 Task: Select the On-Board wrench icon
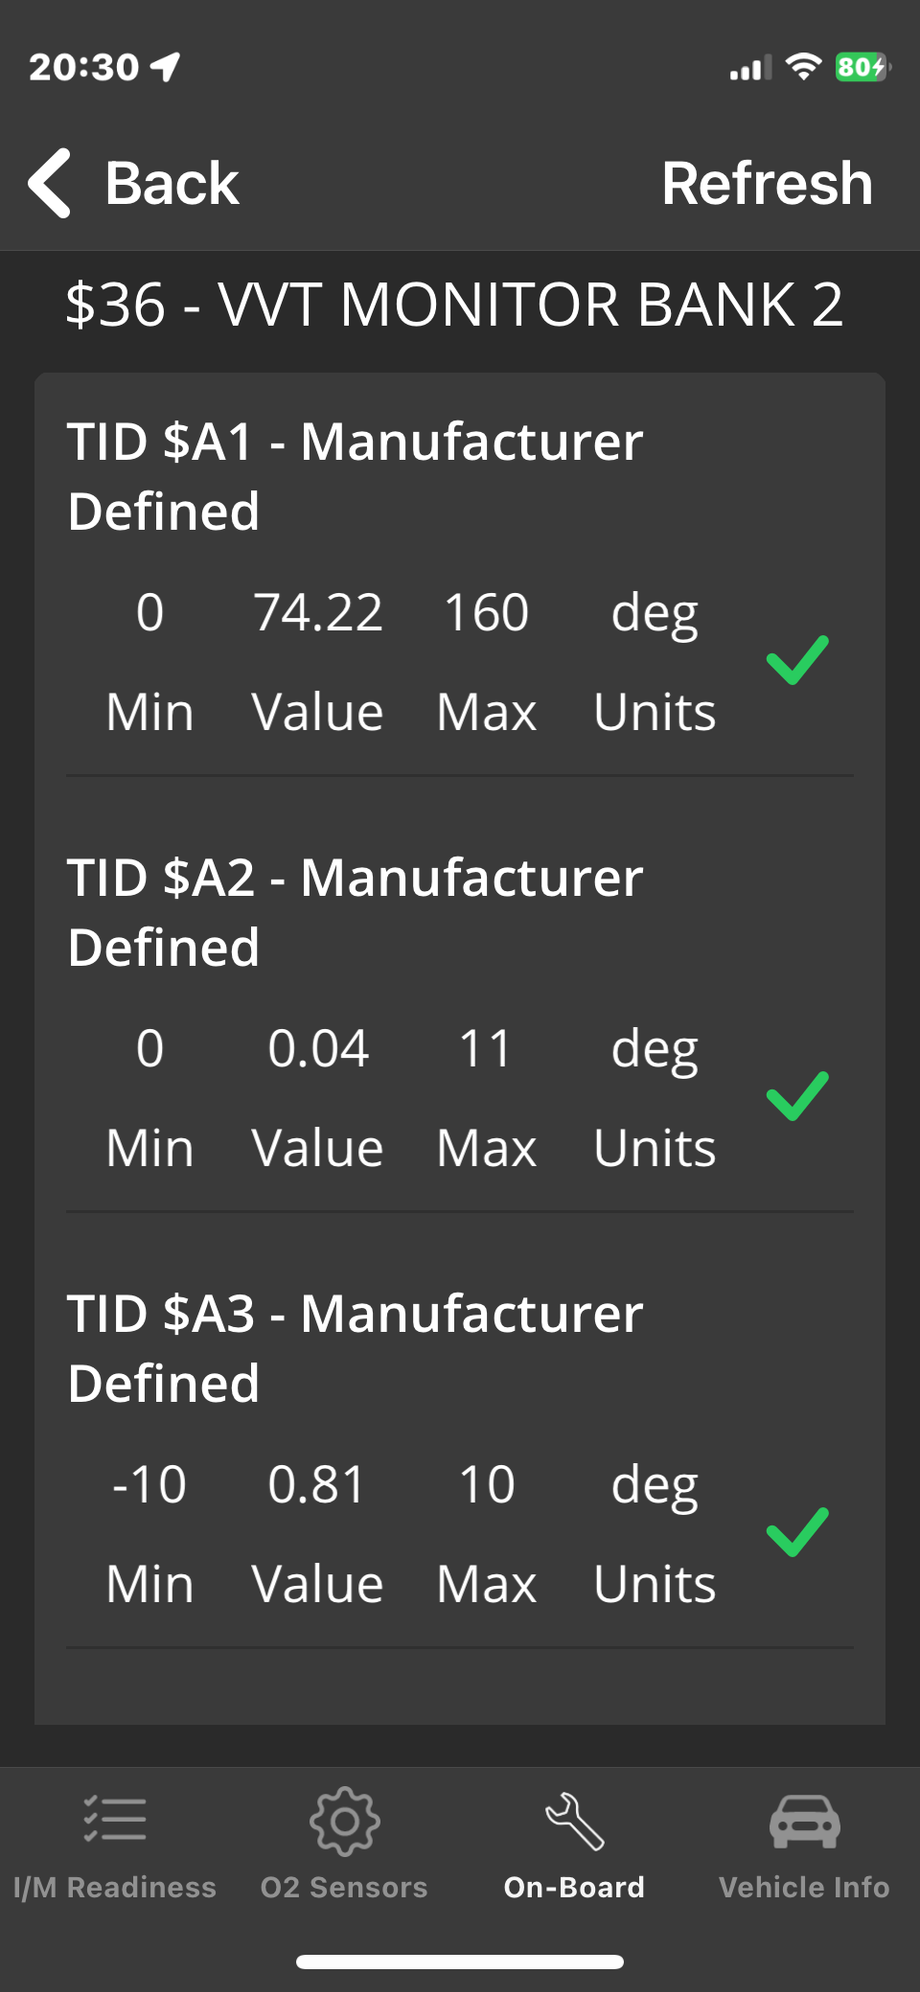[x=574, y=1821]
